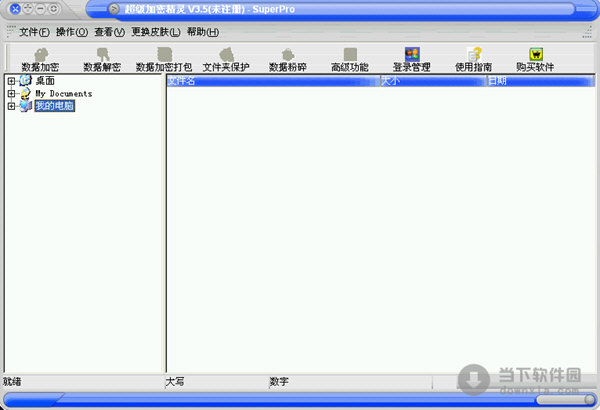The width and height of the screenshot is (600, 410).
Task: Click the 数字 status bar indicator
Action: pyautogui.click(x=279, y=382)
